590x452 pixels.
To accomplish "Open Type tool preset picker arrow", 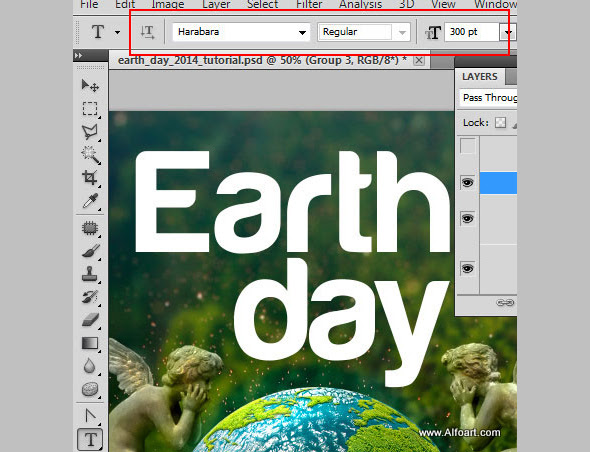I will click(117, 33).
